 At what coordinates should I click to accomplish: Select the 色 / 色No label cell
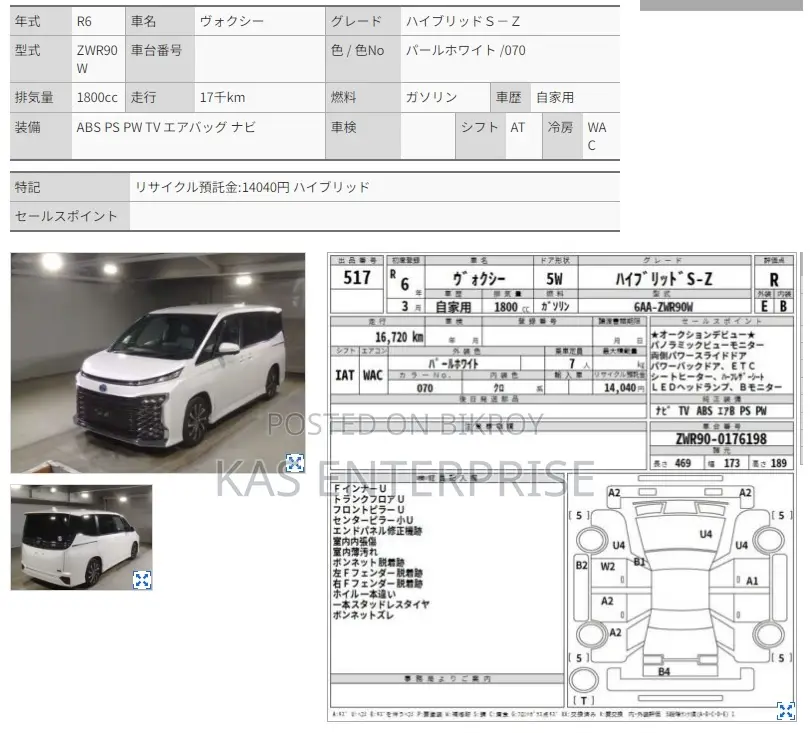[363, 59]
